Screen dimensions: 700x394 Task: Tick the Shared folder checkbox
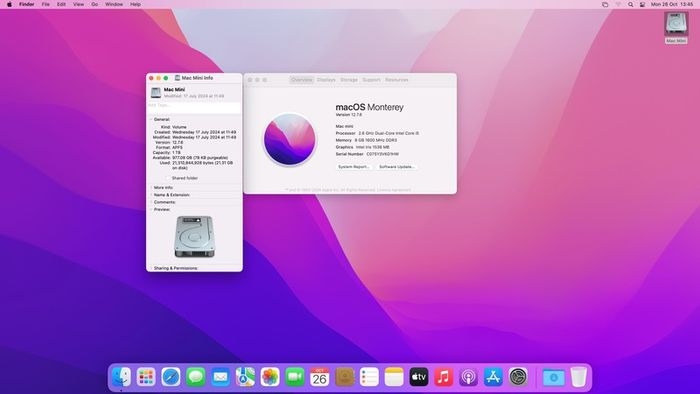click(x=168, y=178)
